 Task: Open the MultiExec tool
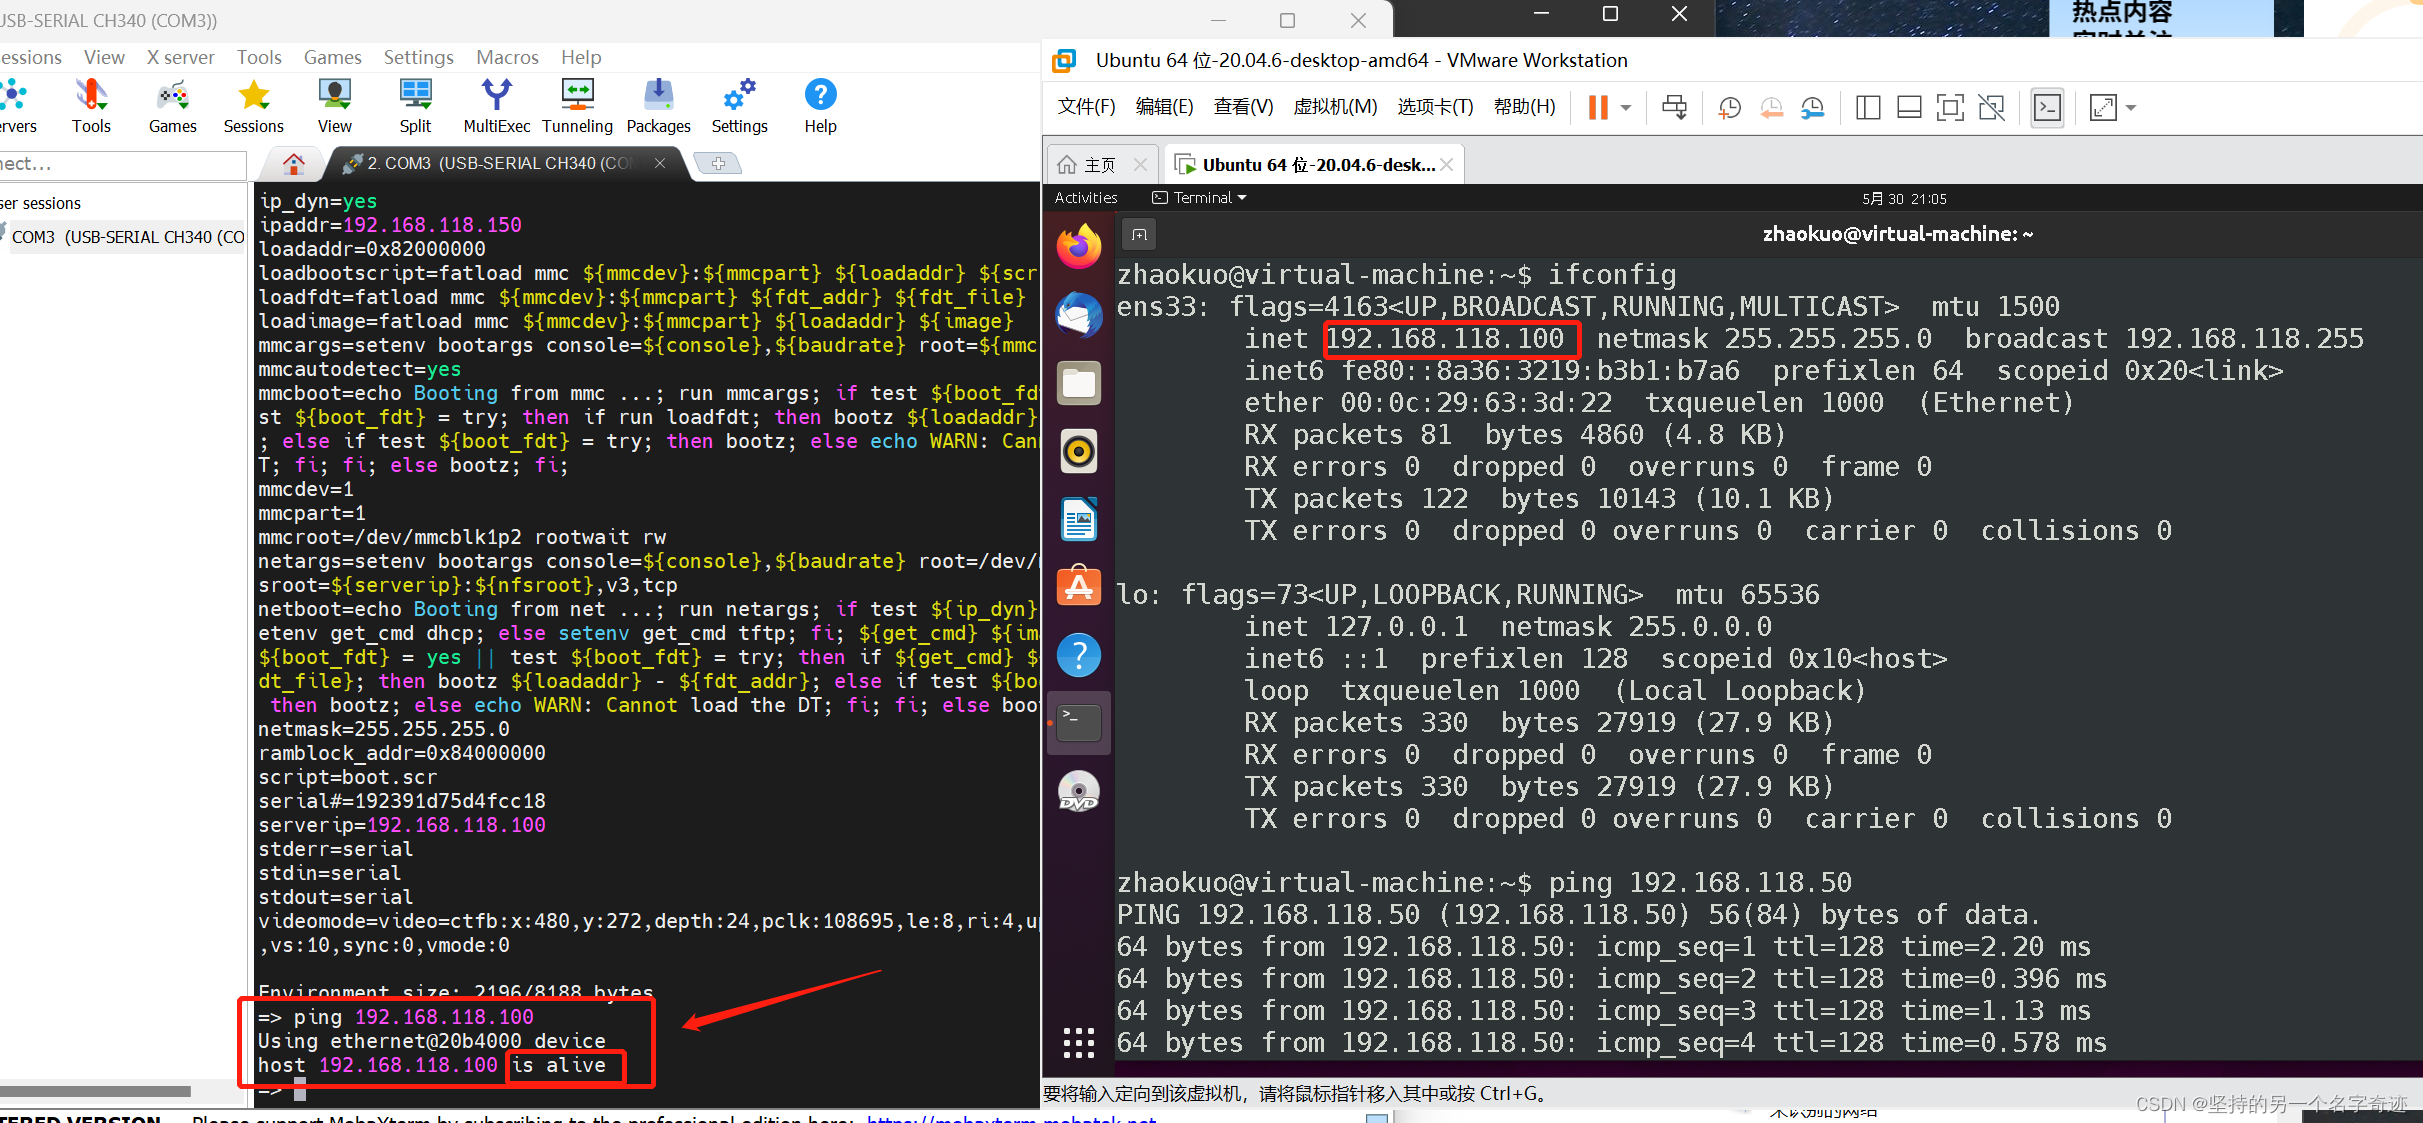coord(496,106)
